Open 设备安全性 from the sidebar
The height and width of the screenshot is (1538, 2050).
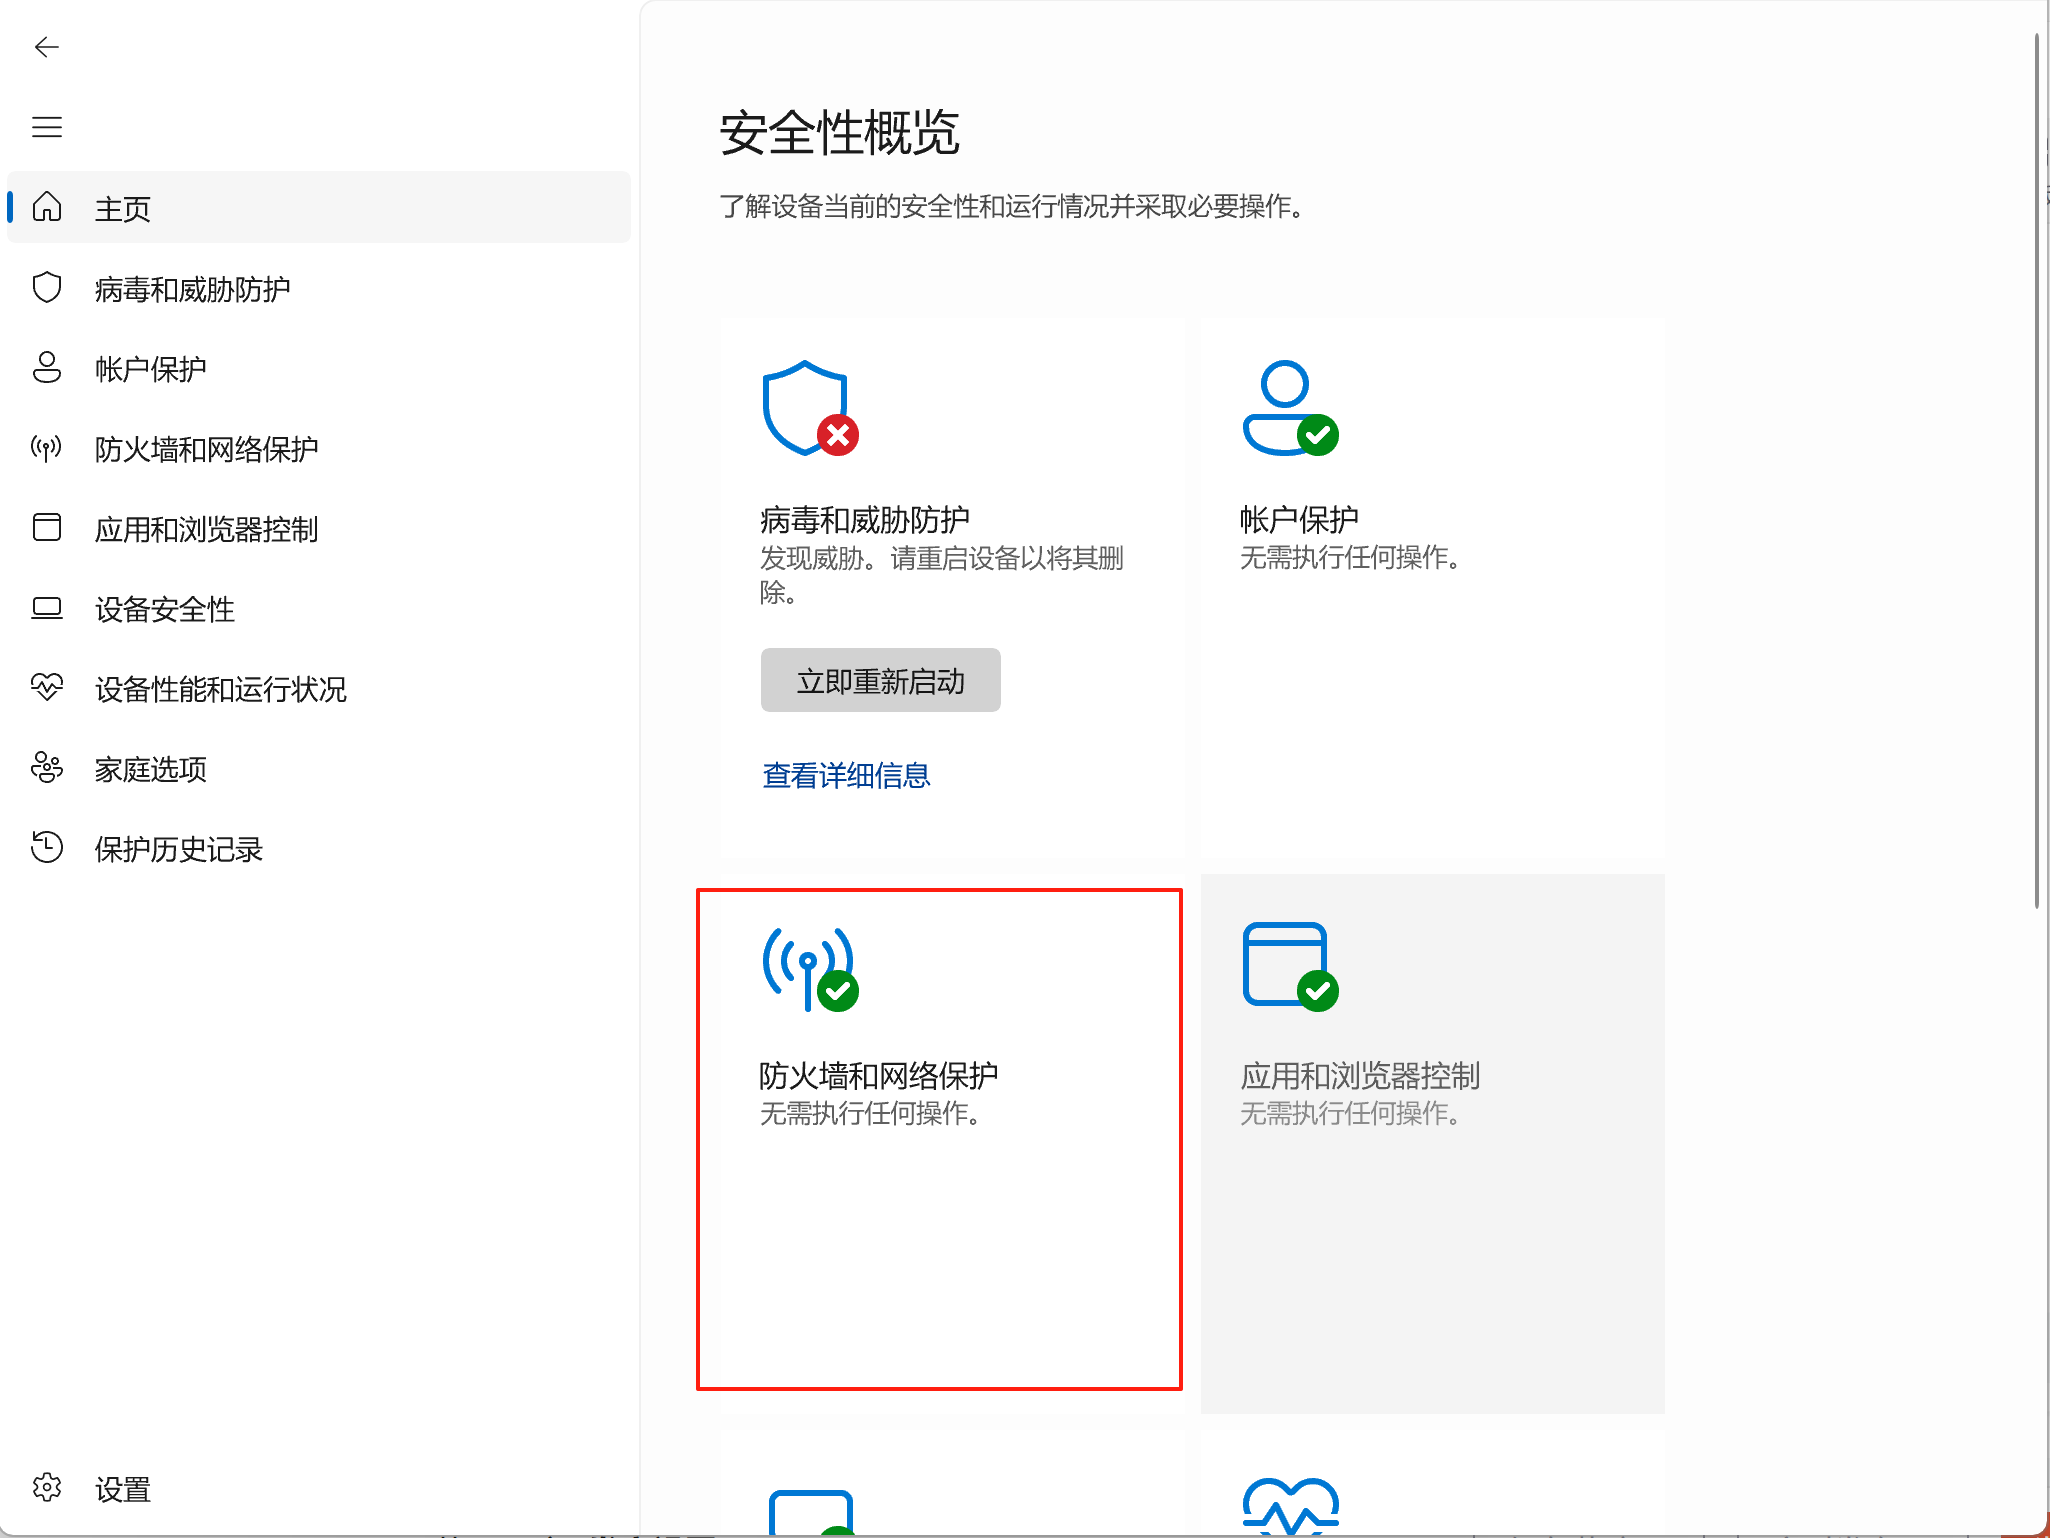[319, 608]
